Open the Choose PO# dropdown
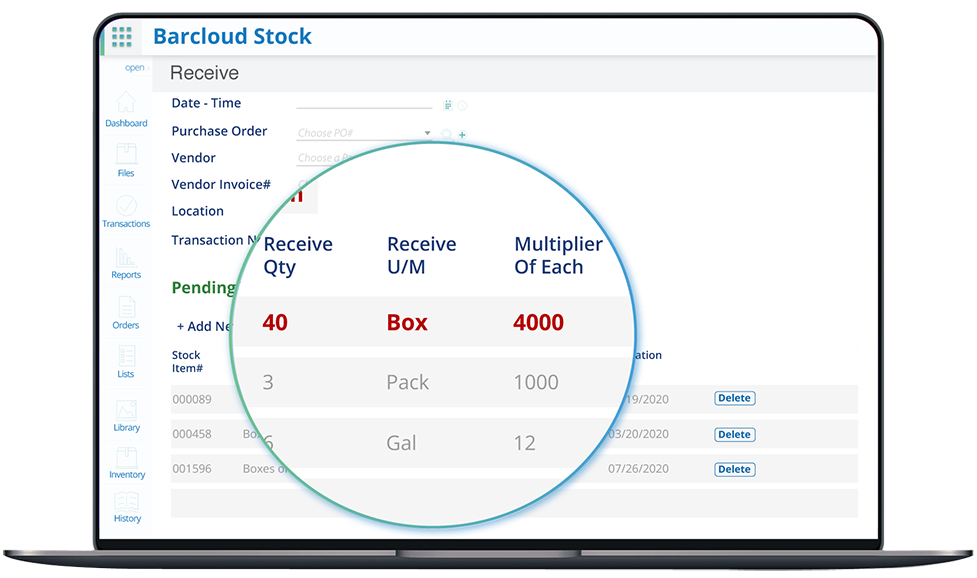Image resolution: width=977 pixels, height=578 pixels. [364, 133]
